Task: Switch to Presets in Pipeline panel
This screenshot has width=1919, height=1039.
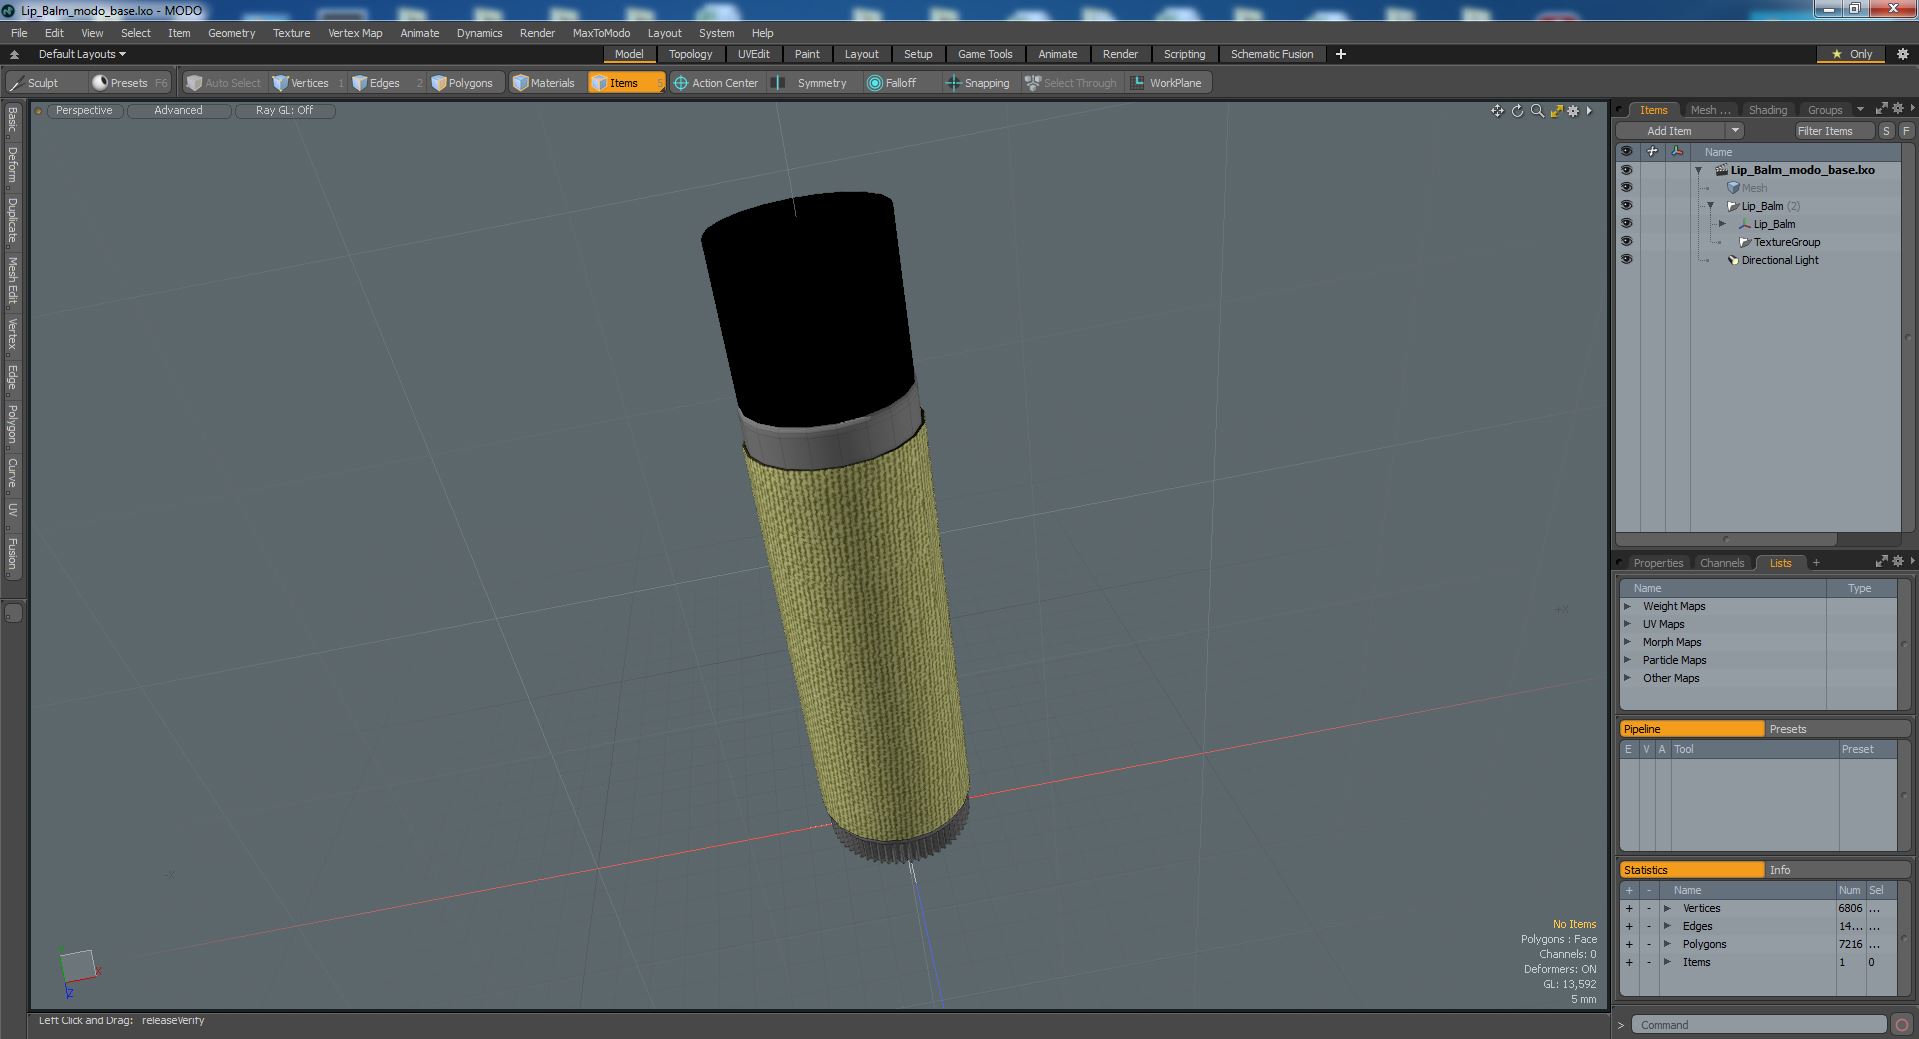Action: point(1837,729)
